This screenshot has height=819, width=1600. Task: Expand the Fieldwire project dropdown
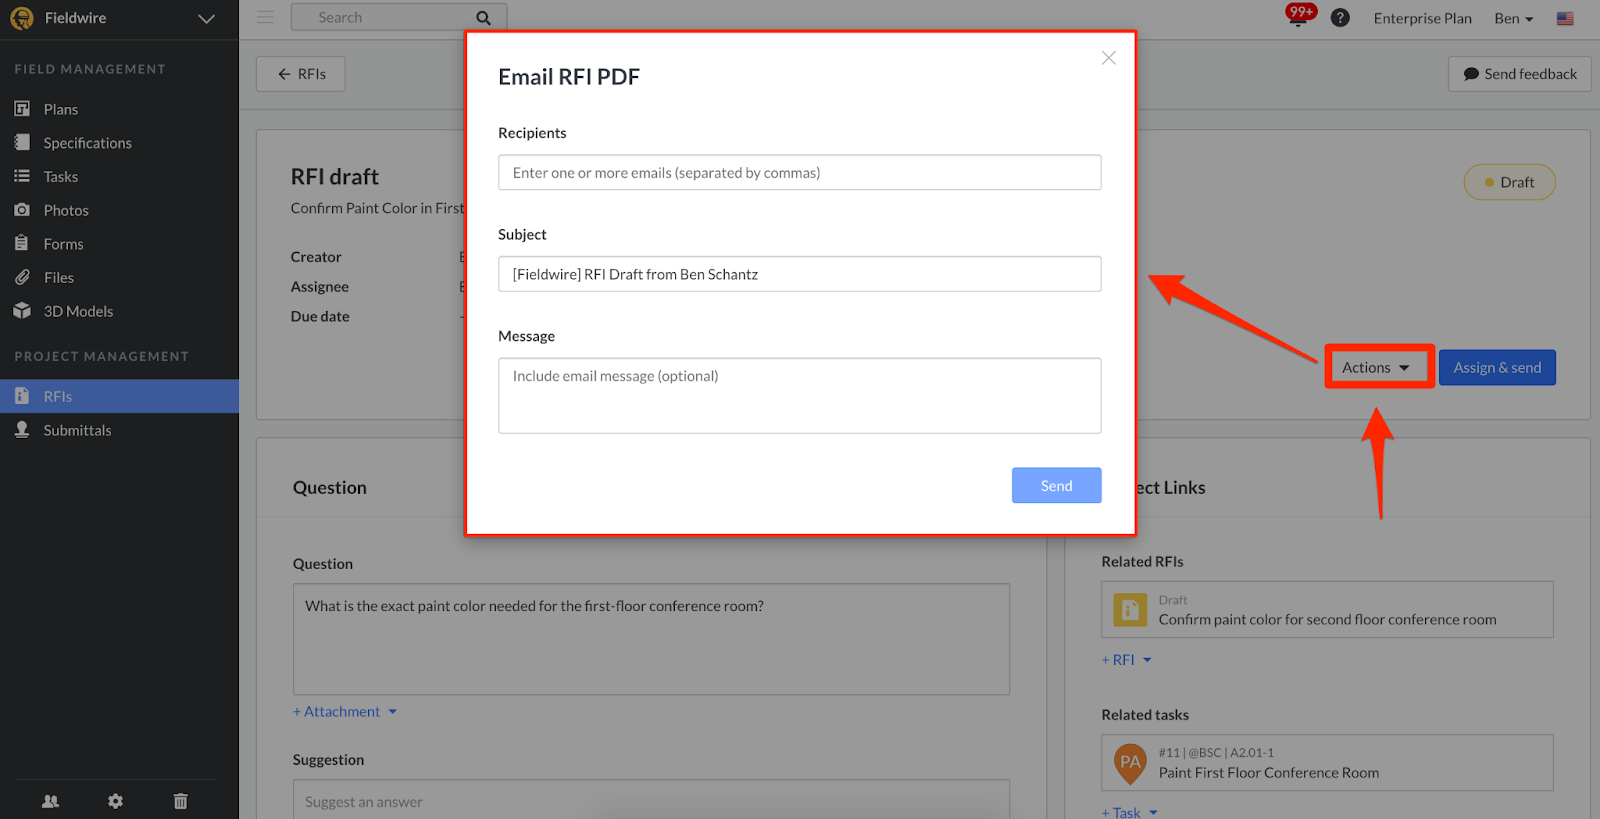(x=206, y=19)
